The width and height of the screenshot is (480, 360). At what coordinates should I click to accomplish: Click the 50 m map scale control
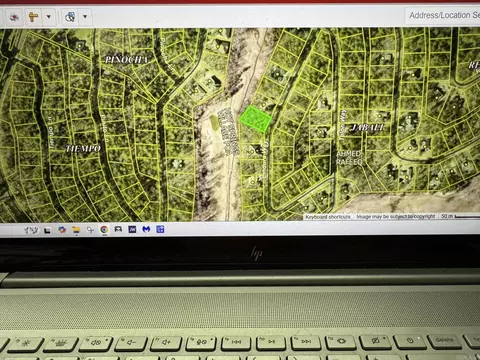coord(459,216)
